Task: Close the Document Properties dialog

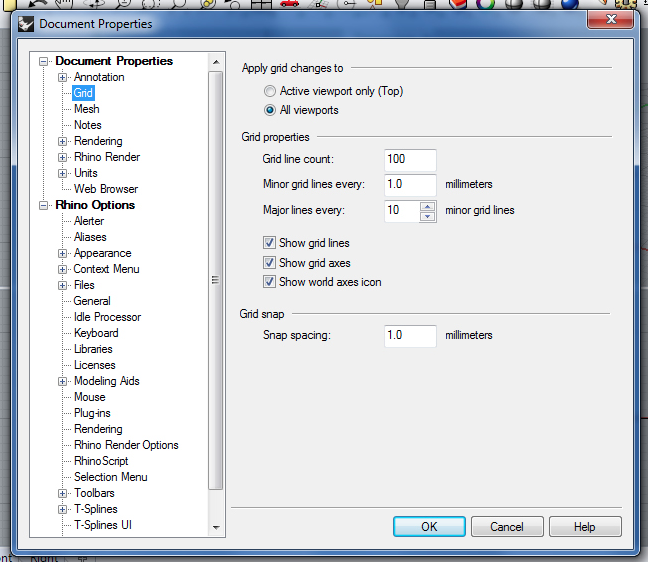Action: pyautogui.click(x=611, y=19)
